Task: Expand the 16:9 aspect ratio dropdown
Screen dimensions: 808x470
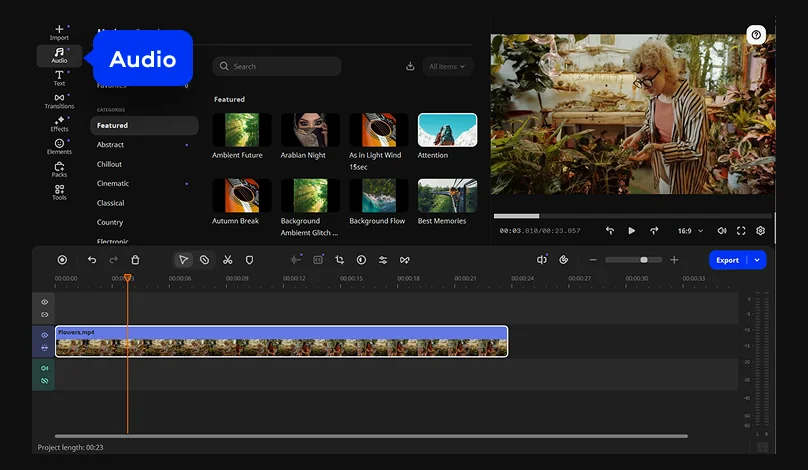Action: pos(690,231)
